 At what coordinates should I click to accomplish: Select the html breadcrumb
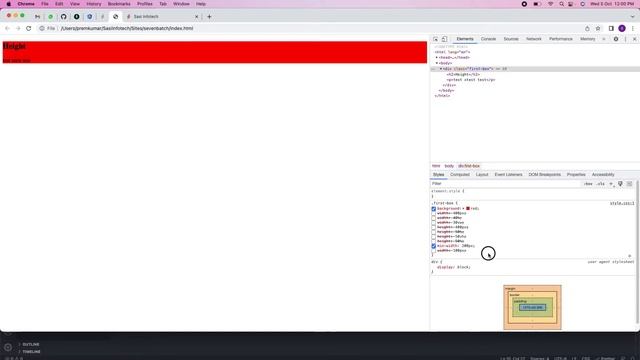point(436,166)
